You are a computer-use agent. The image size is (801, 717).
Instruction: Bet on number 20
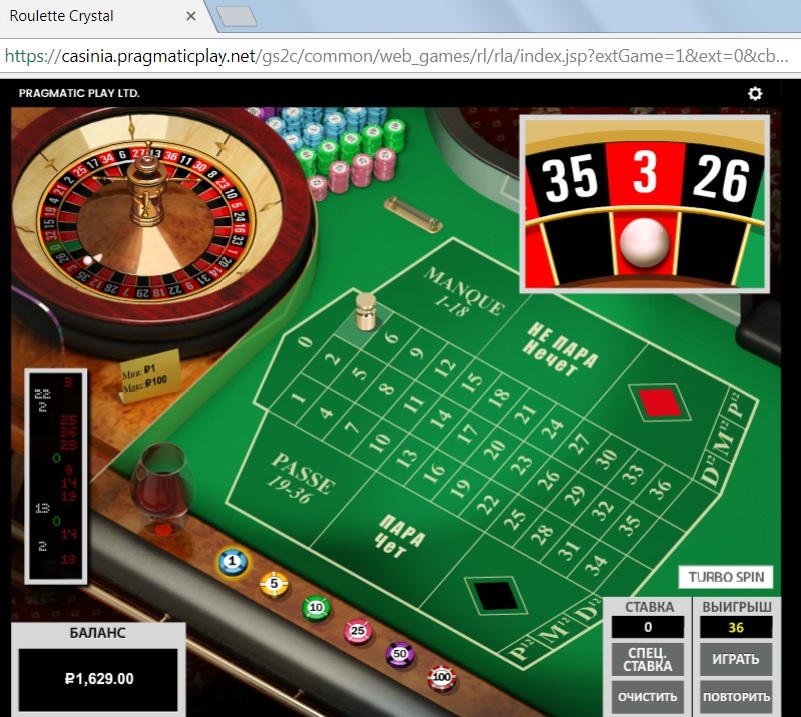(494, 449)
